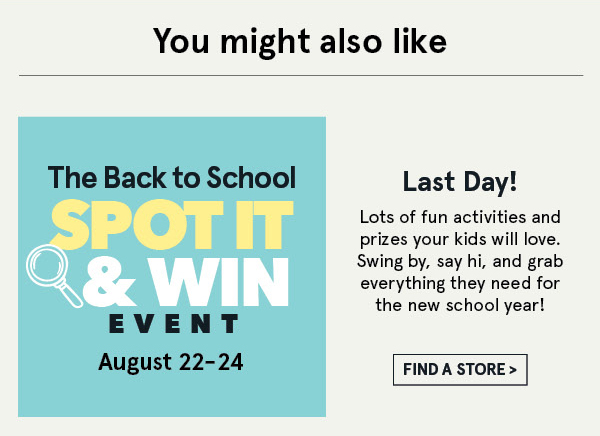This screenshot has width=600, height=436.
Task: Click the "August 22–24" event date
Action: point(171,360)
